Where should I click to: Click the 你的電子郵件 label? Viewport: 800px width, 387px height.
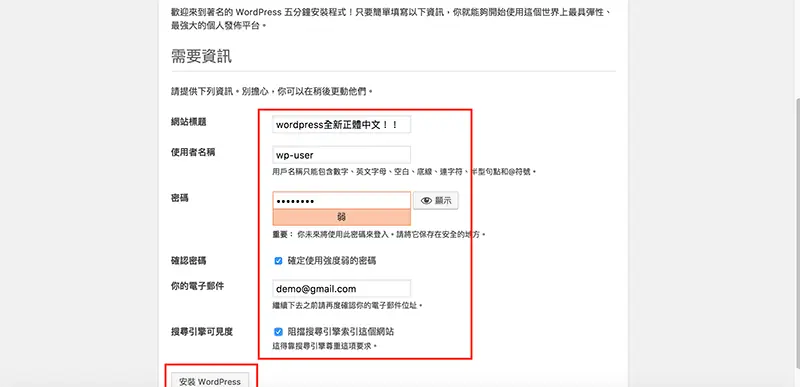[197, 286]
